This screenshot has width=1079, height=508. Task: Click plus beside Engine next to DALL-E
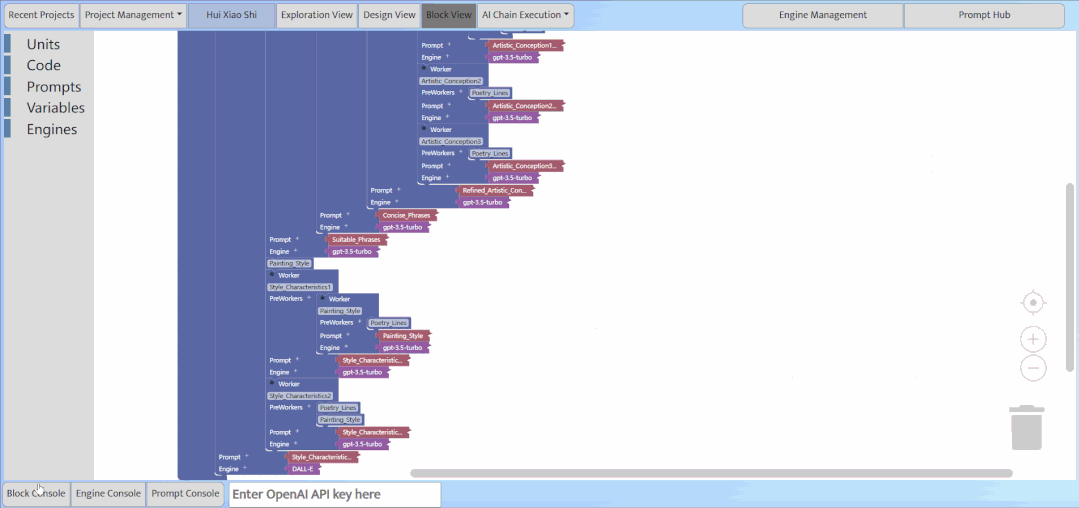244,469
